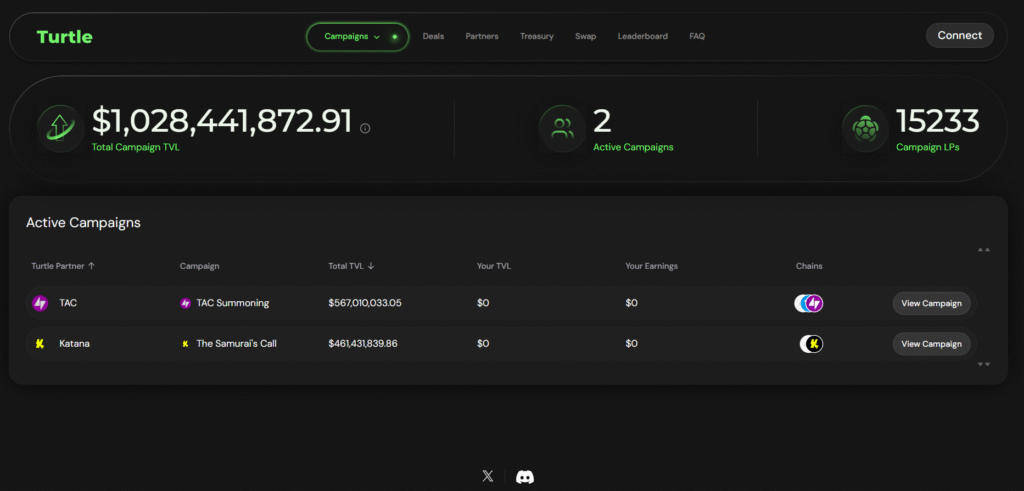The width and height of the screenshot is (1024, 491).
Task: Click the Connect wallet button
Action: (959, 36)
